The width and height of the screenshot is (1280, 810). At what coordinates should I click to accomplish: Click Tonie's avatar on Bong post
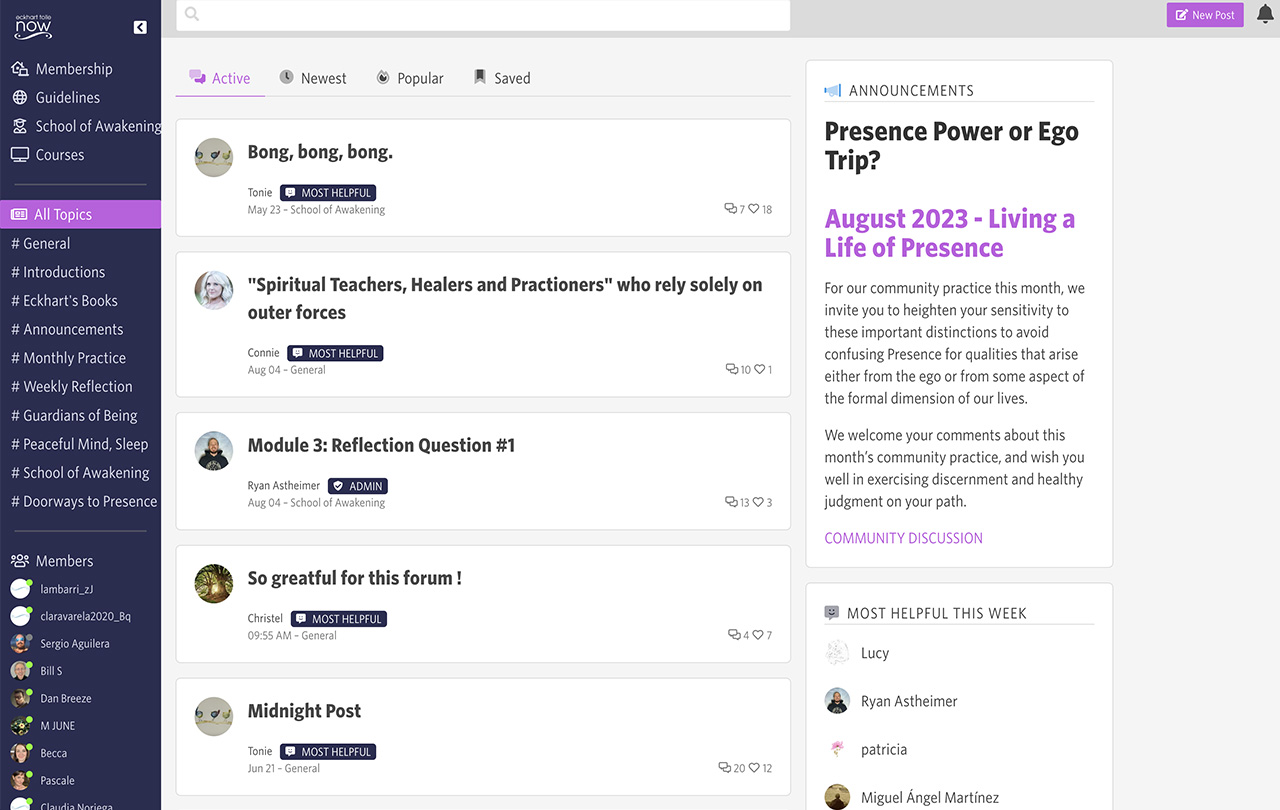[213, 158]
